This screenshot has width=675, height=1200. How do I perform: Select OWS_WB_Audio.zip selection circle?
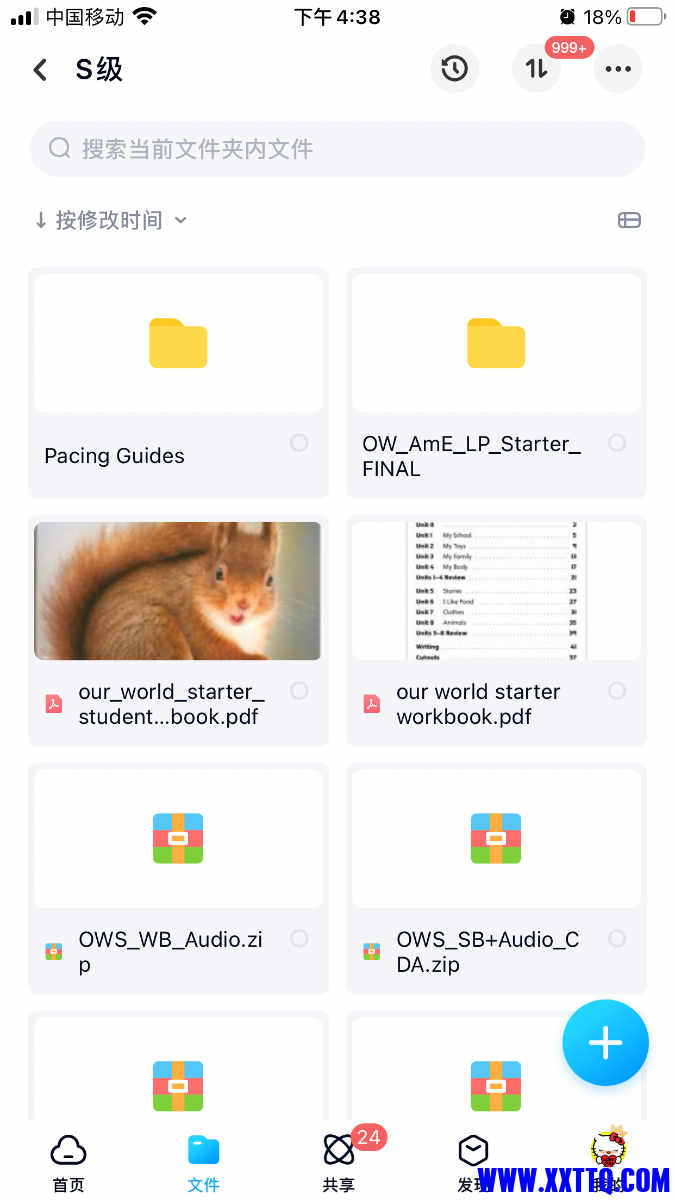click(299, 938)
